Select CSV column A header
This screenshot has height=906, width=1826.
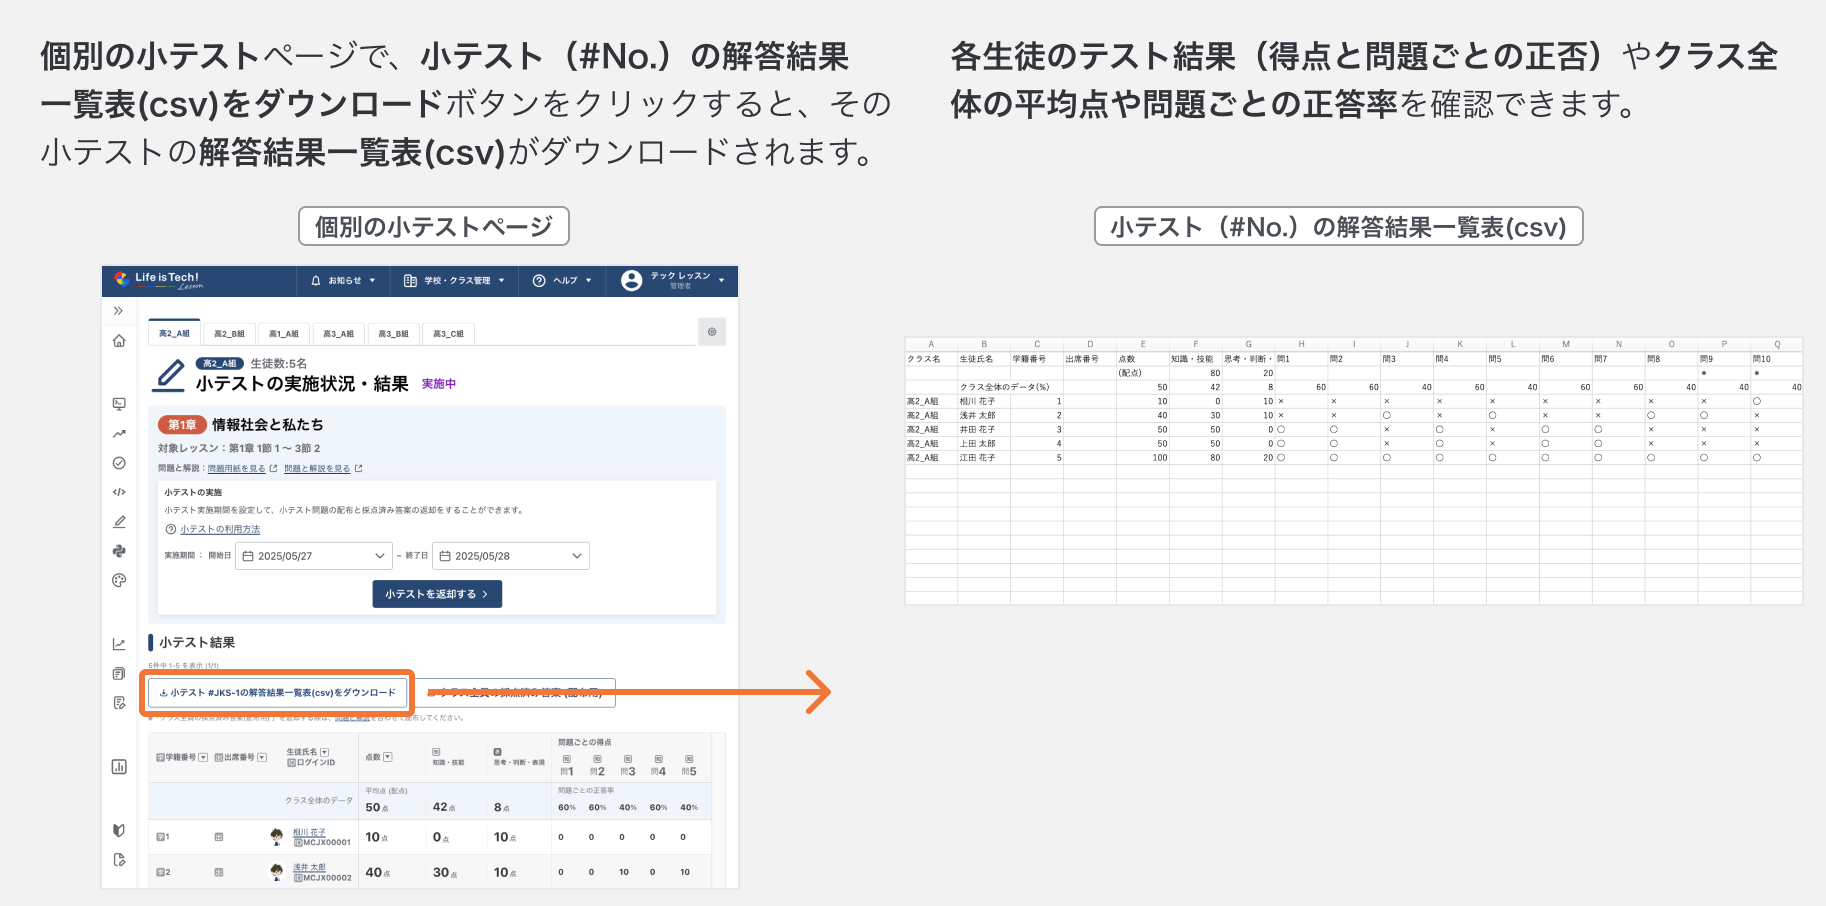tap(931, 344)
